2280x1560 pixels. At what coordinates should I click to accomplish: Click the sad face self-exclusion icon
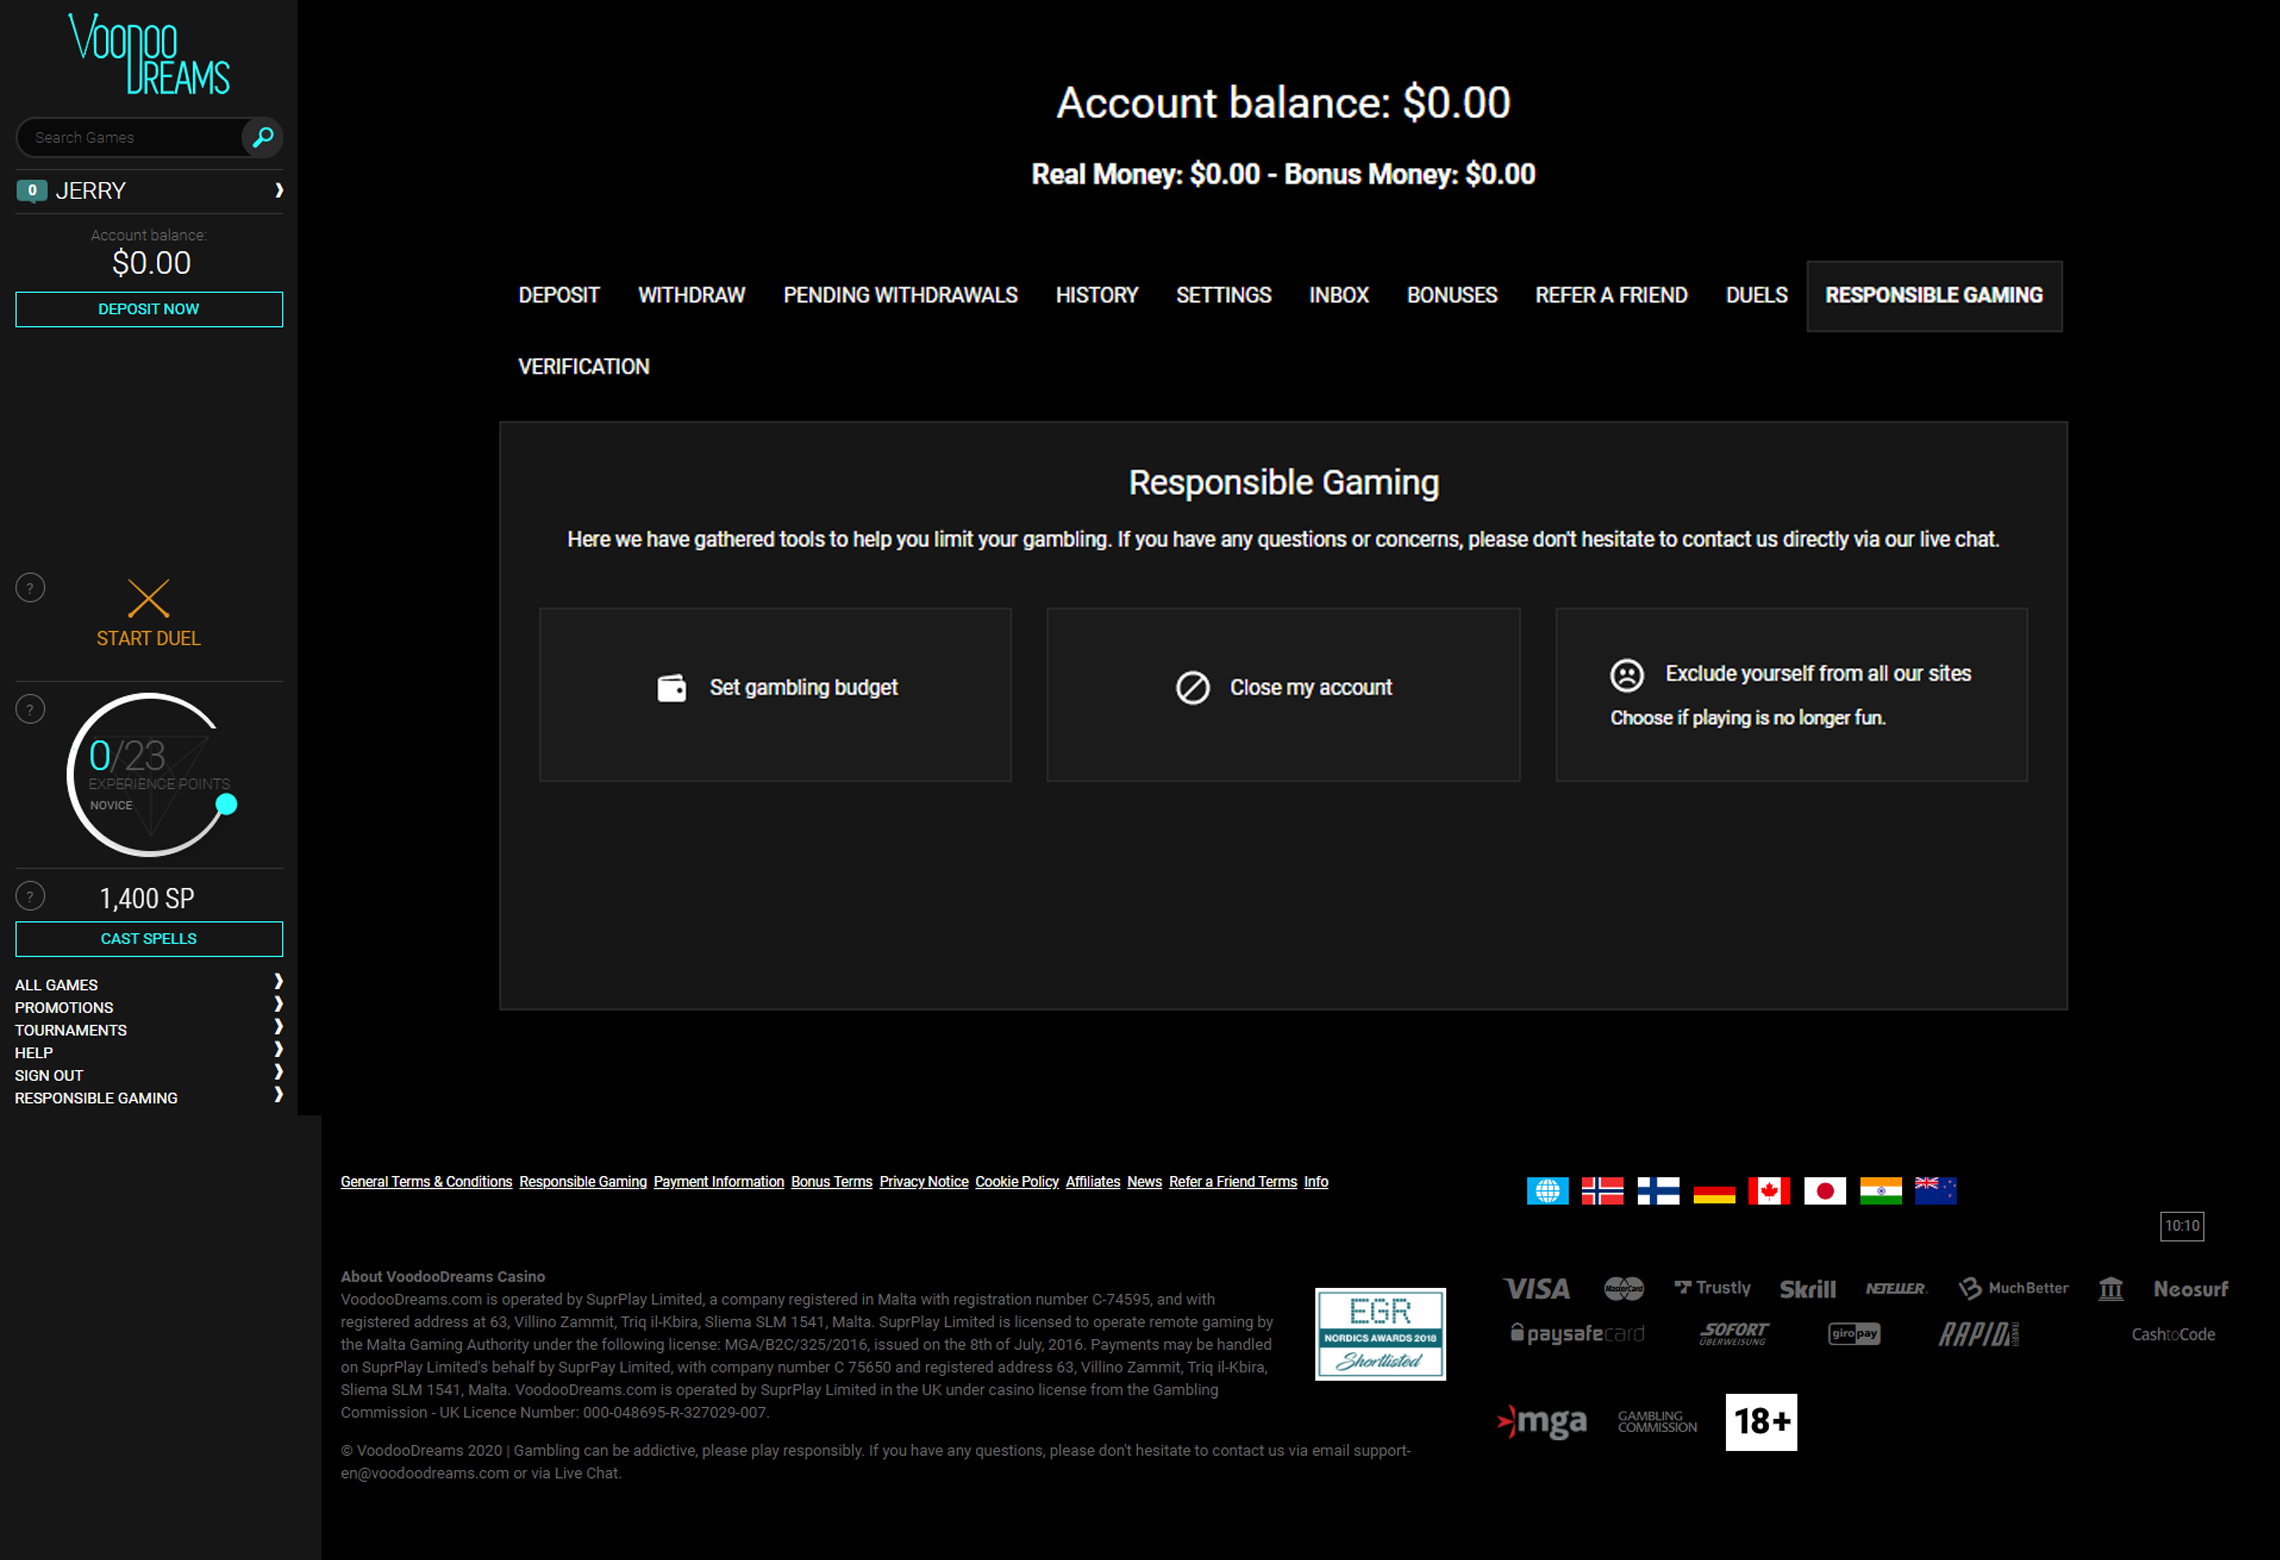coord(1627,675)
